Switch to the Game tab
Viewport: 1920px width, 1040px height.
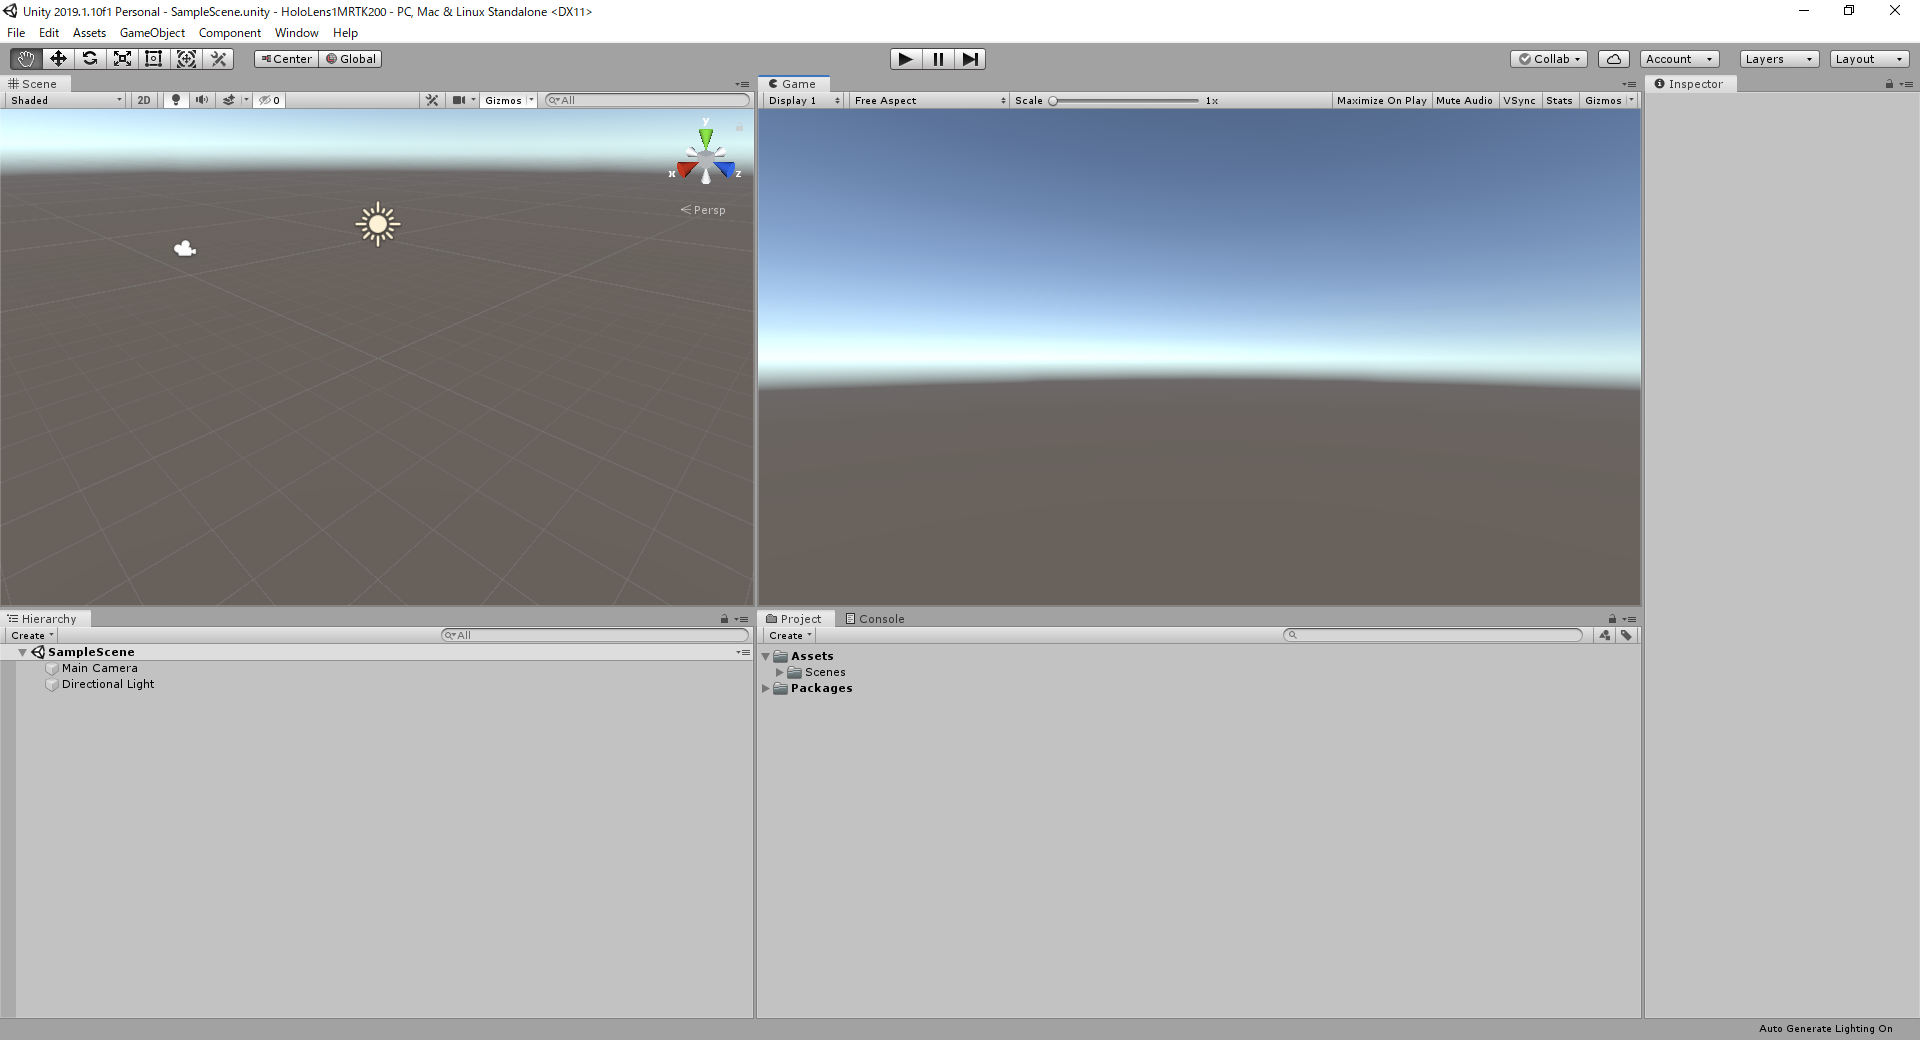click(x=794, y=84)
